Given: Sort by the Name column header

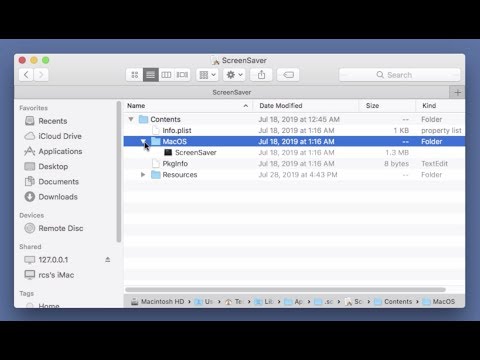Looking at the screenshot, I should point(188,106).
